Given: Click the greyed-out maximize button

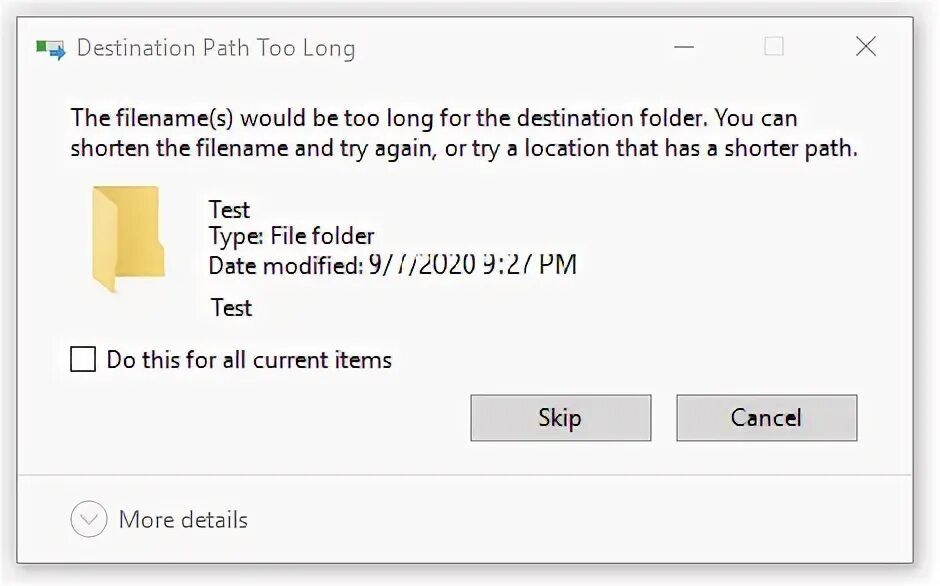Looking at the screenshot, I should [774, 47].
